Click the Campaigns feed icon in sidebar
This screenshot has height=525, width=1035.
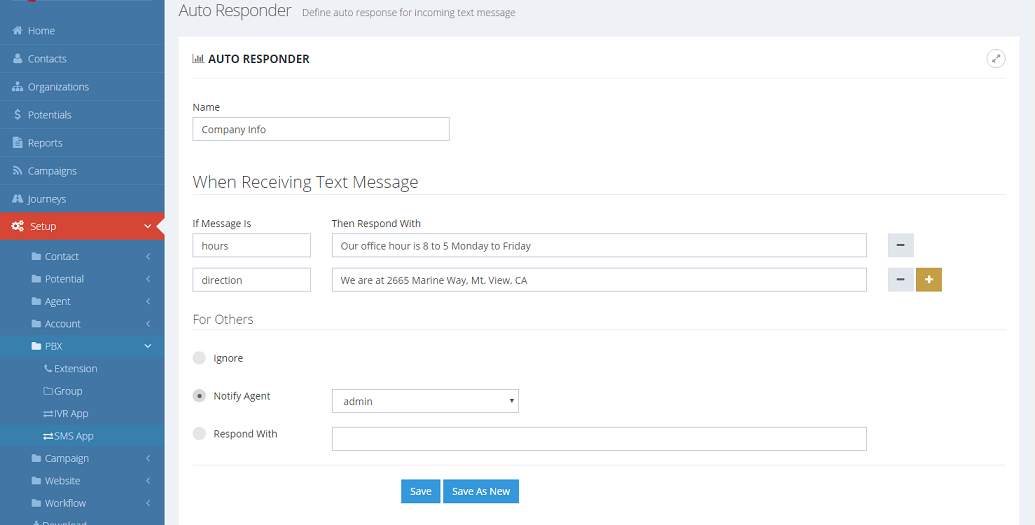17,171
